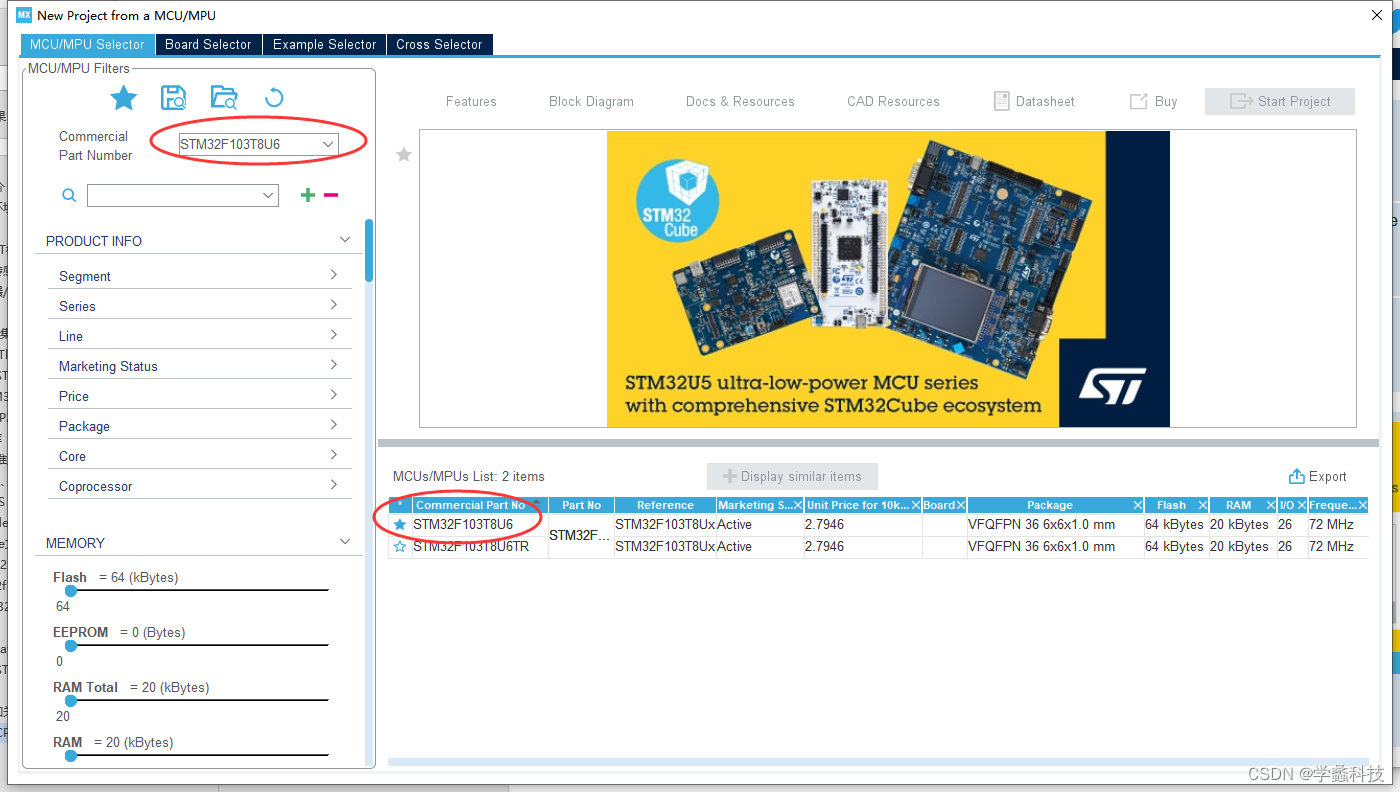This screenshot has height=792, width=1400.
Task: Collapse the MEMORY section
Action: [x=345, y=542]
